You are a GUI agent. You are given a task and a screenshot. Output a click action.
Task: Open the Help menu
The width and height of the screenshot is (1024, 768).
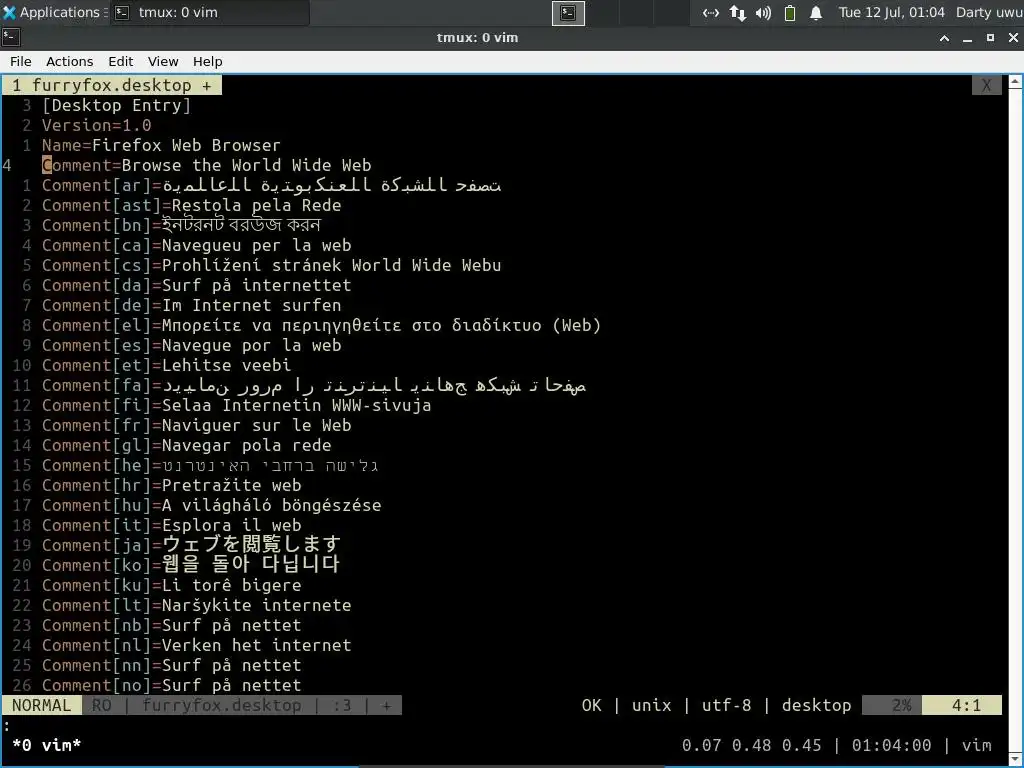click(208, 61)
